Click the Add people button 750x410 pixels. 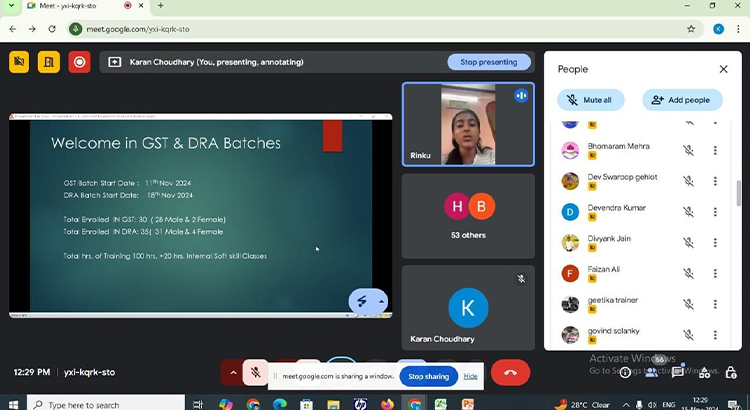pos(681,100)
